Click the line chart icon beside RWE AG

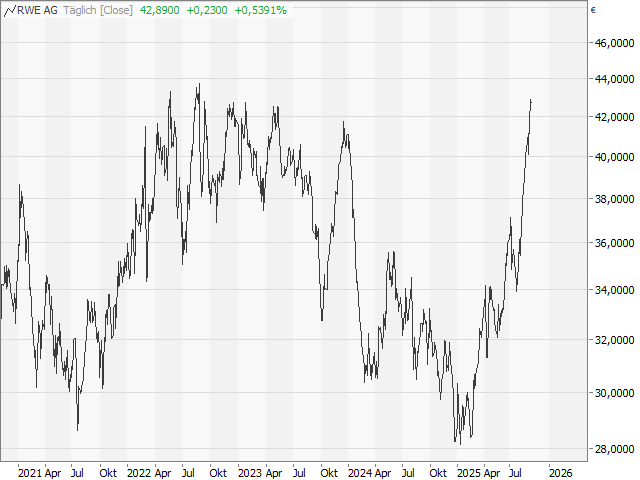10,11
